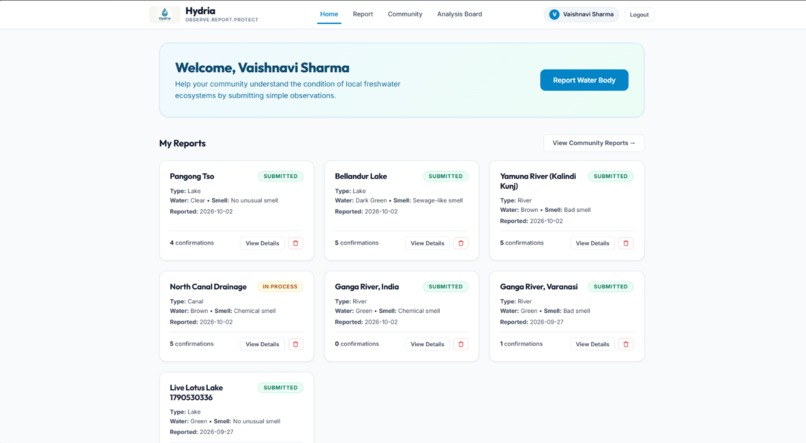
Task: View Details for North Canal Drainage
Action: (x=262, y=344)
